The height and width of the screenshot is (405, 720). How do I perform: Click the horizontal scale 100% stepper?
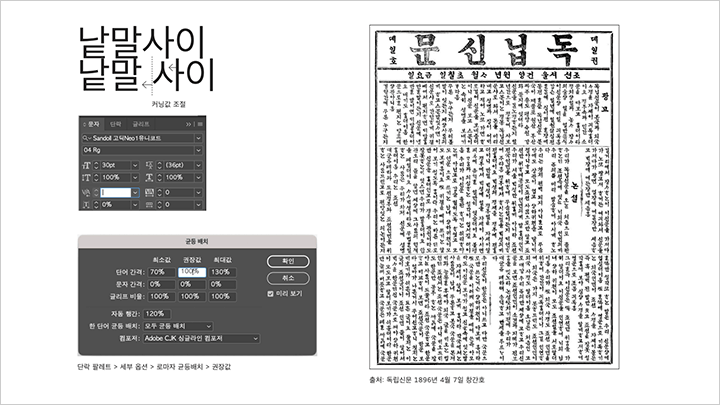[159, 177]
